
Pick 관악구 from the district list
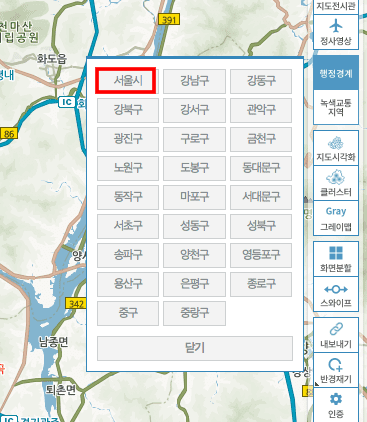pos(261,110)
